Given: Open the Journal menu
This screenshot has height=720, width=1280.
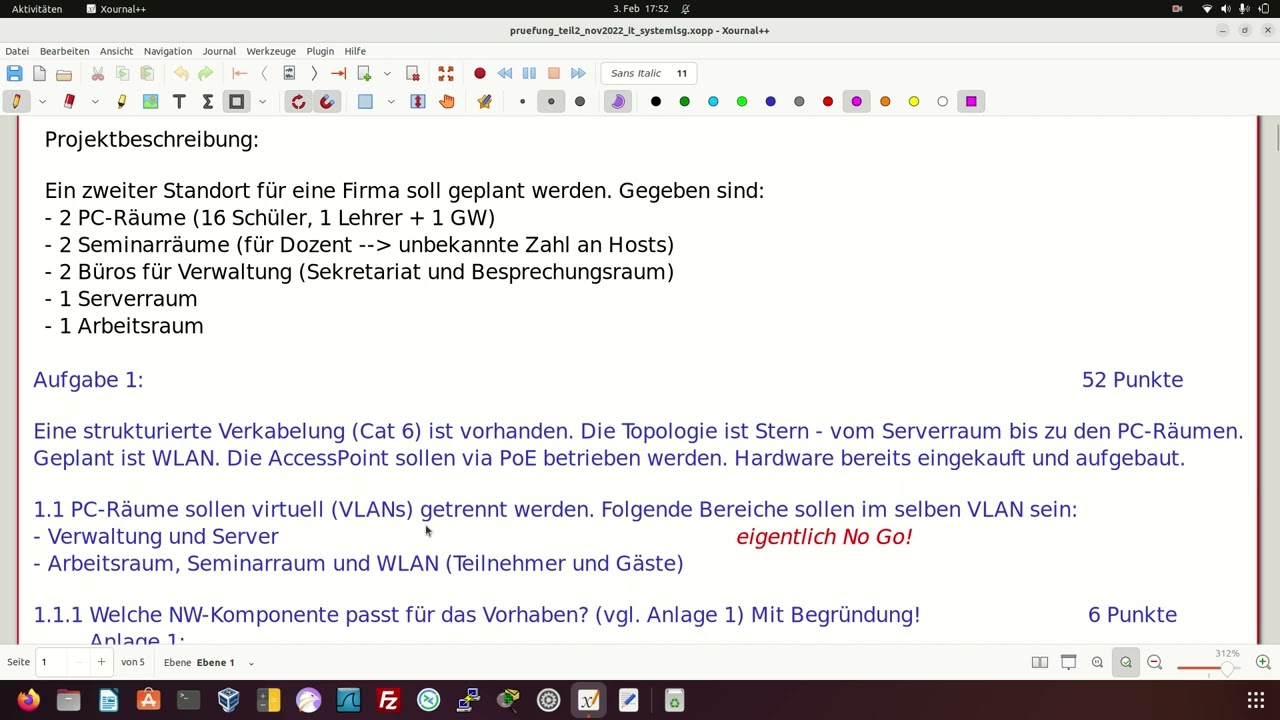Looking at the screenshot, I should click(219, 51).
